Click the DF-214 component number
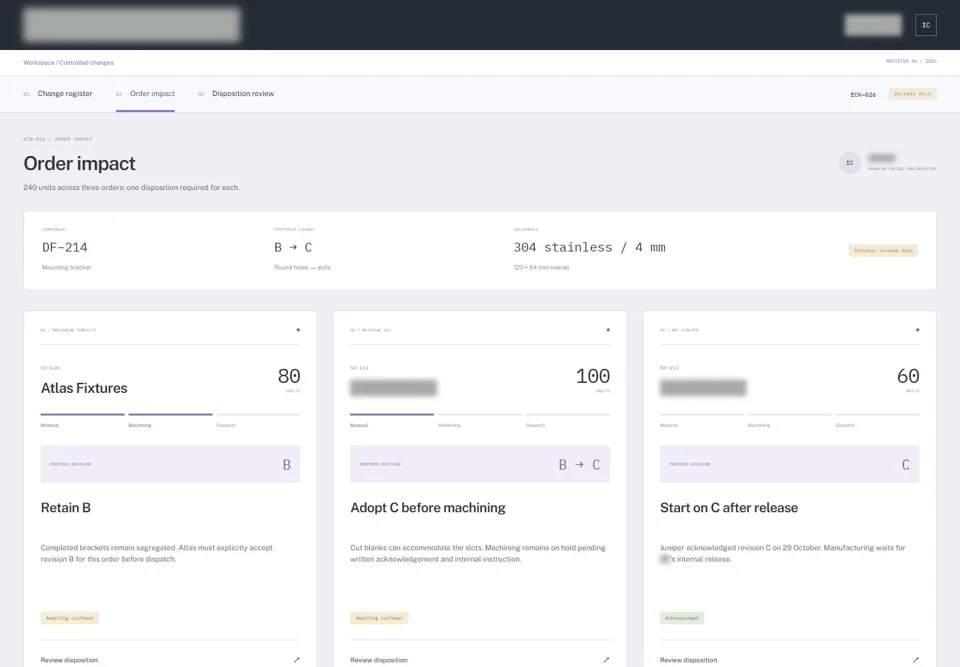 (64, 247)
